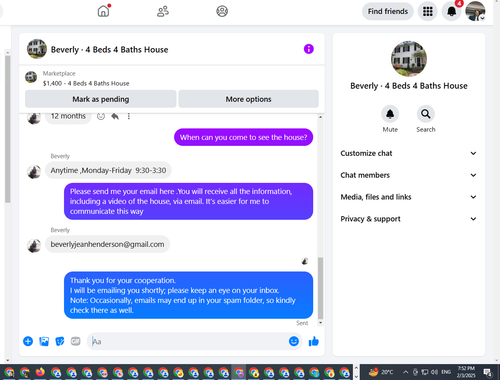Open the Groups icon in top navigation
500x380 pixels.
click(x=222, y=11)
